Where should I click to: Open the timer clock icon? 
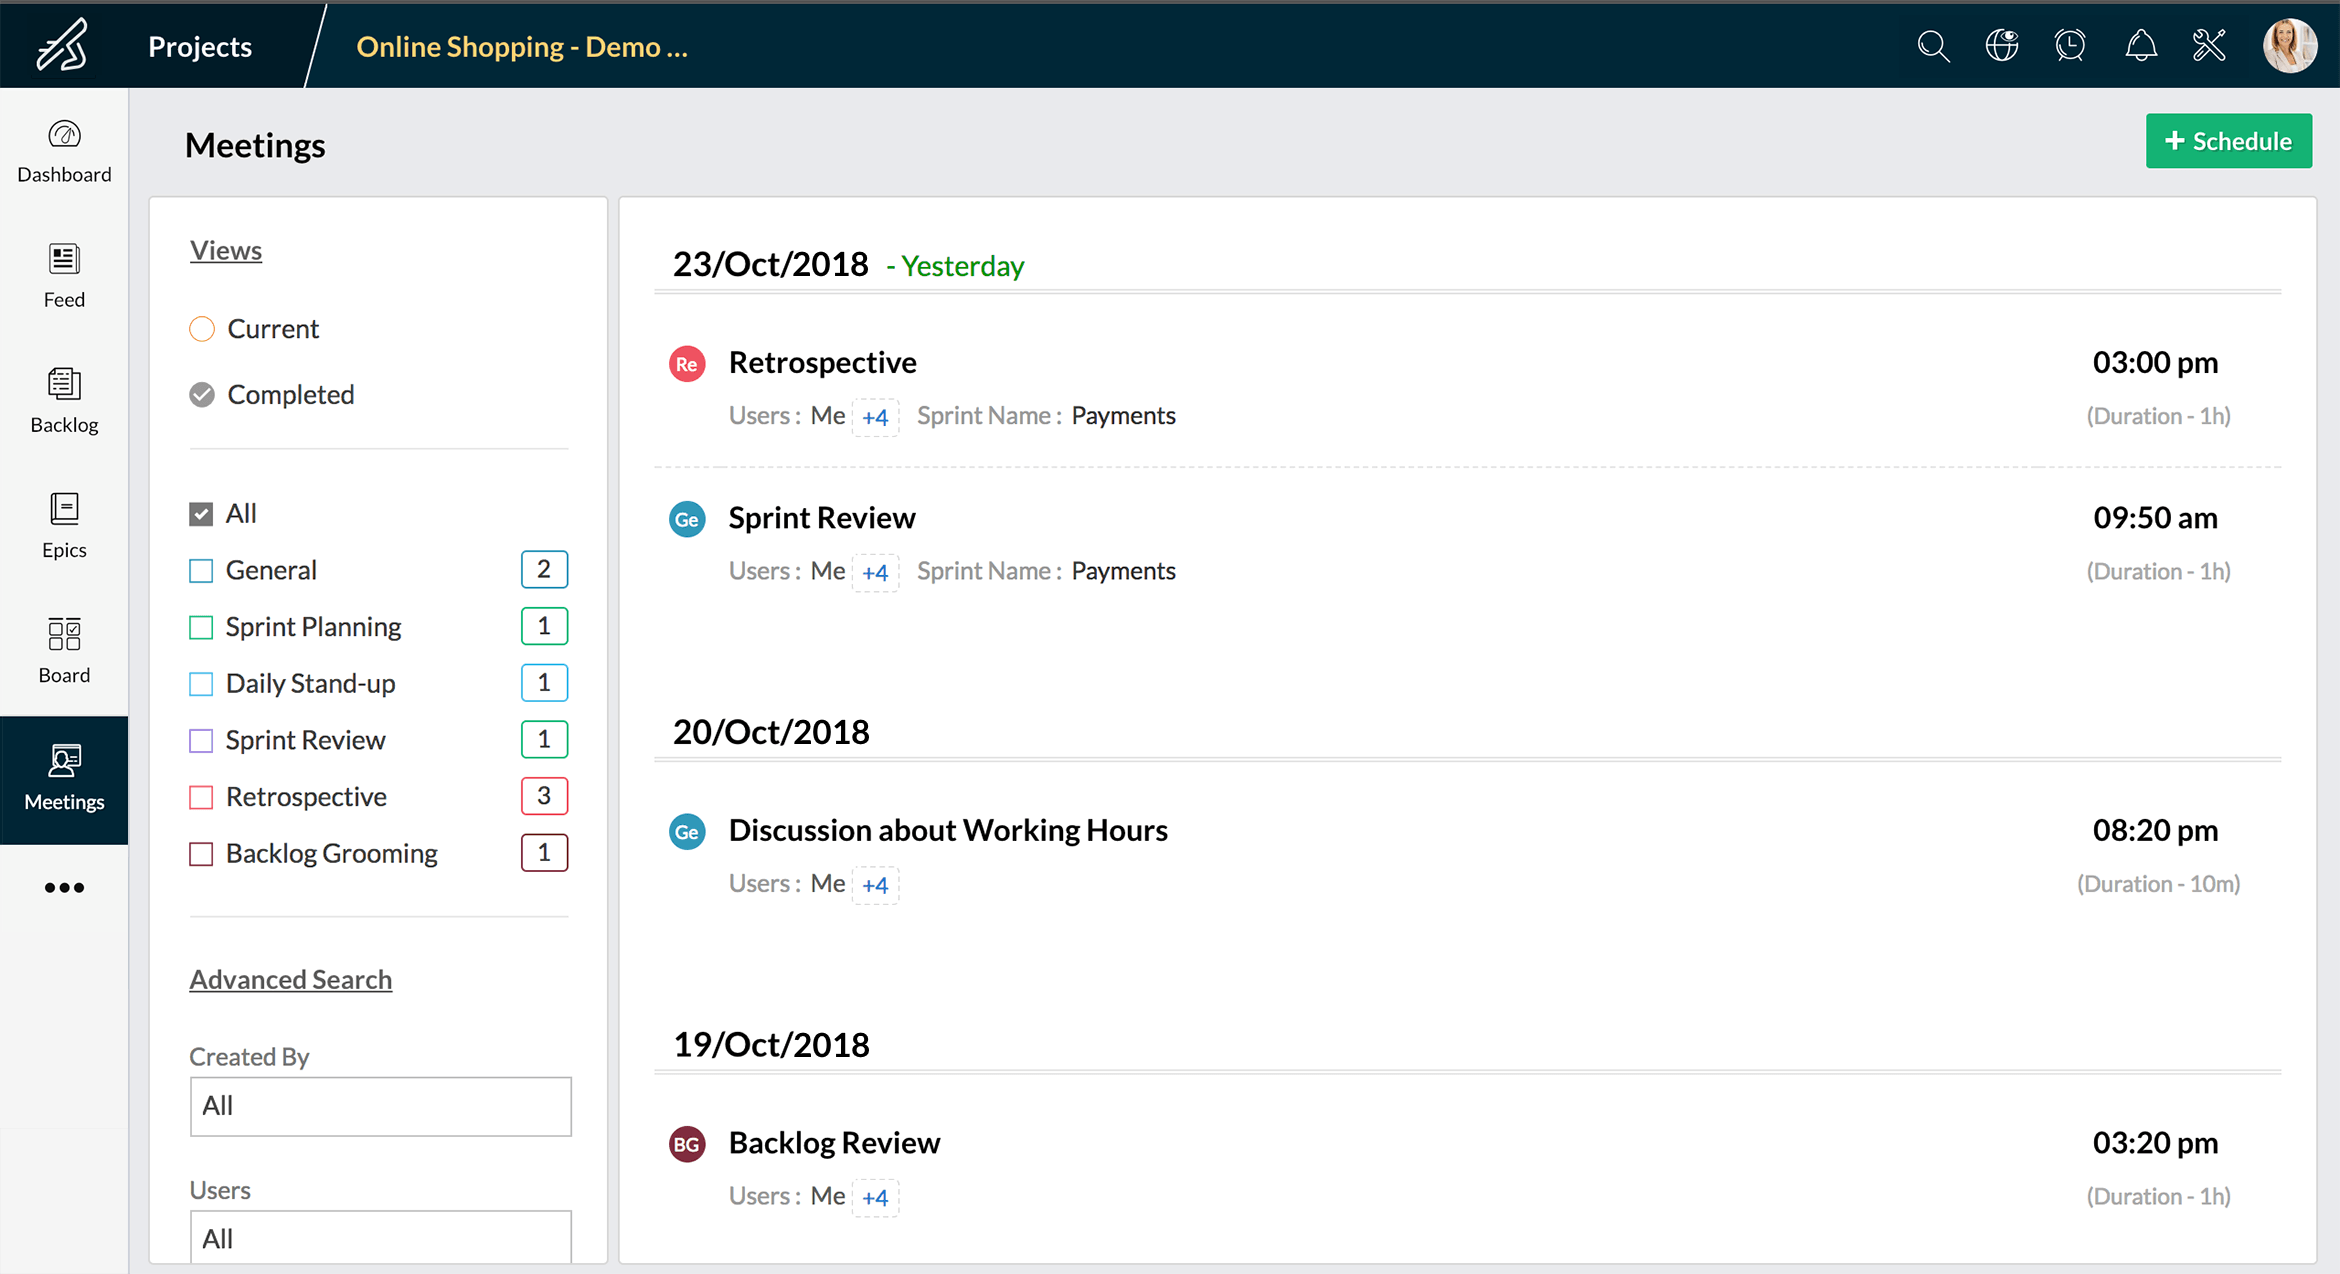pyautogui.click(x=2070, y=46)
